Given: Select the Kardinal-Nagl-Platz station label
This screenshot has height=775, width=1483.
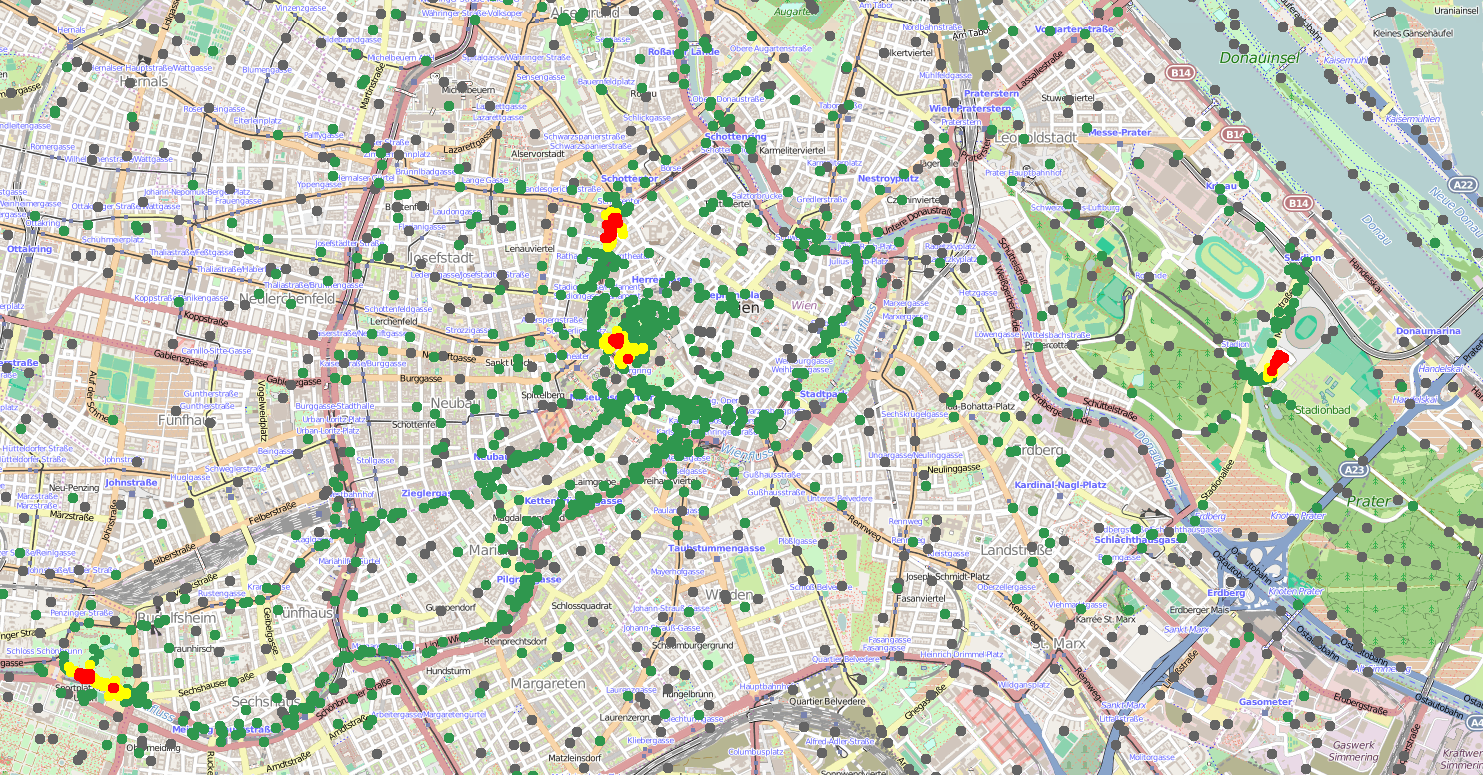Looking at the screenshot, I should click(x=1060, y=484).
